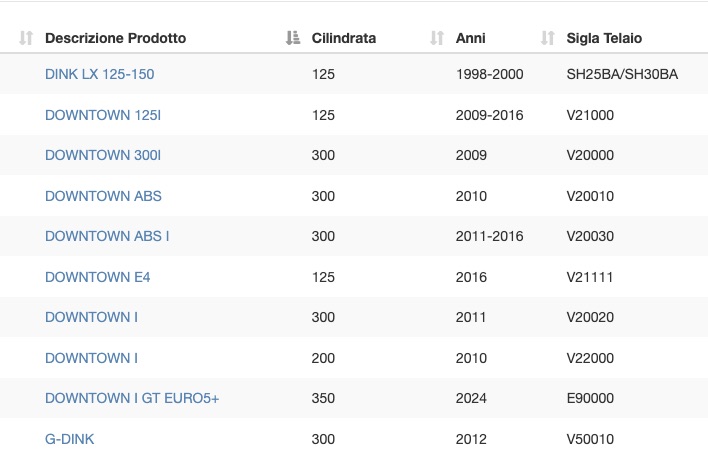Screen dimensions: 708x466
Task: Open the DOWNTOWN E4 link
Action: 98,277
